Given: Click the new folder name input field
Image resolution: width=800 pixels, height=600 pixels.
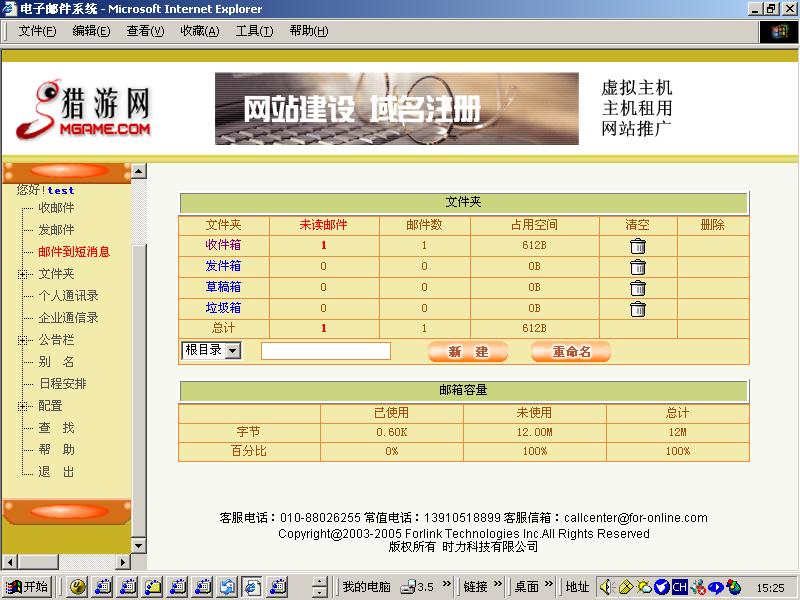Looking at the screenshot, I should tap(326, 351).
